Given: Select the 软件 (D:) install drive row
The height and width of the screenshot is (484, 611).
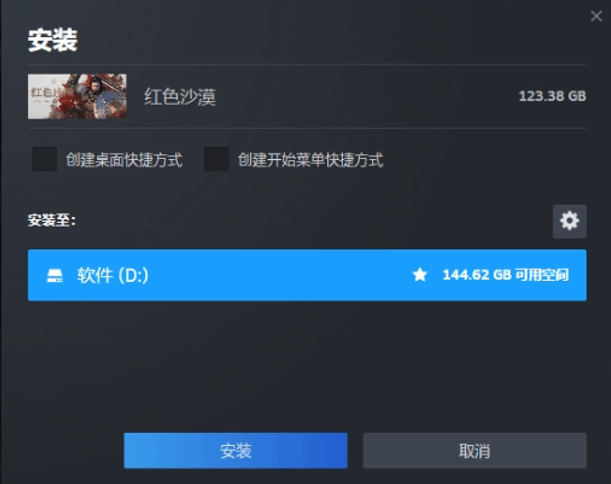Looking at the screenshot, I should [307, 275].
